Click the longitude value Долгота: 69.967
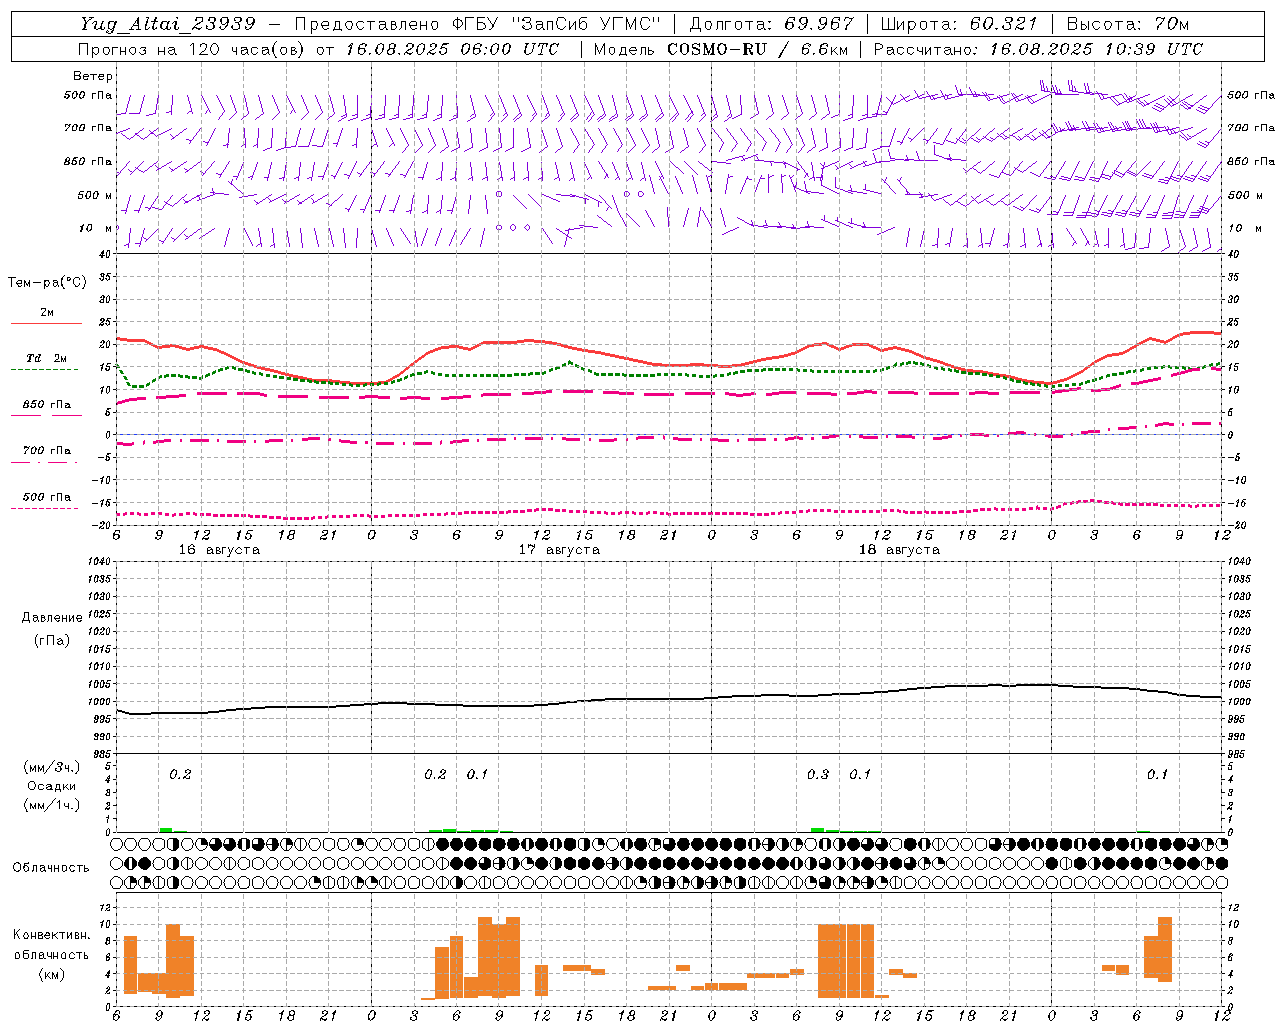The image size is (1280, 1024). tap(771, 24)
